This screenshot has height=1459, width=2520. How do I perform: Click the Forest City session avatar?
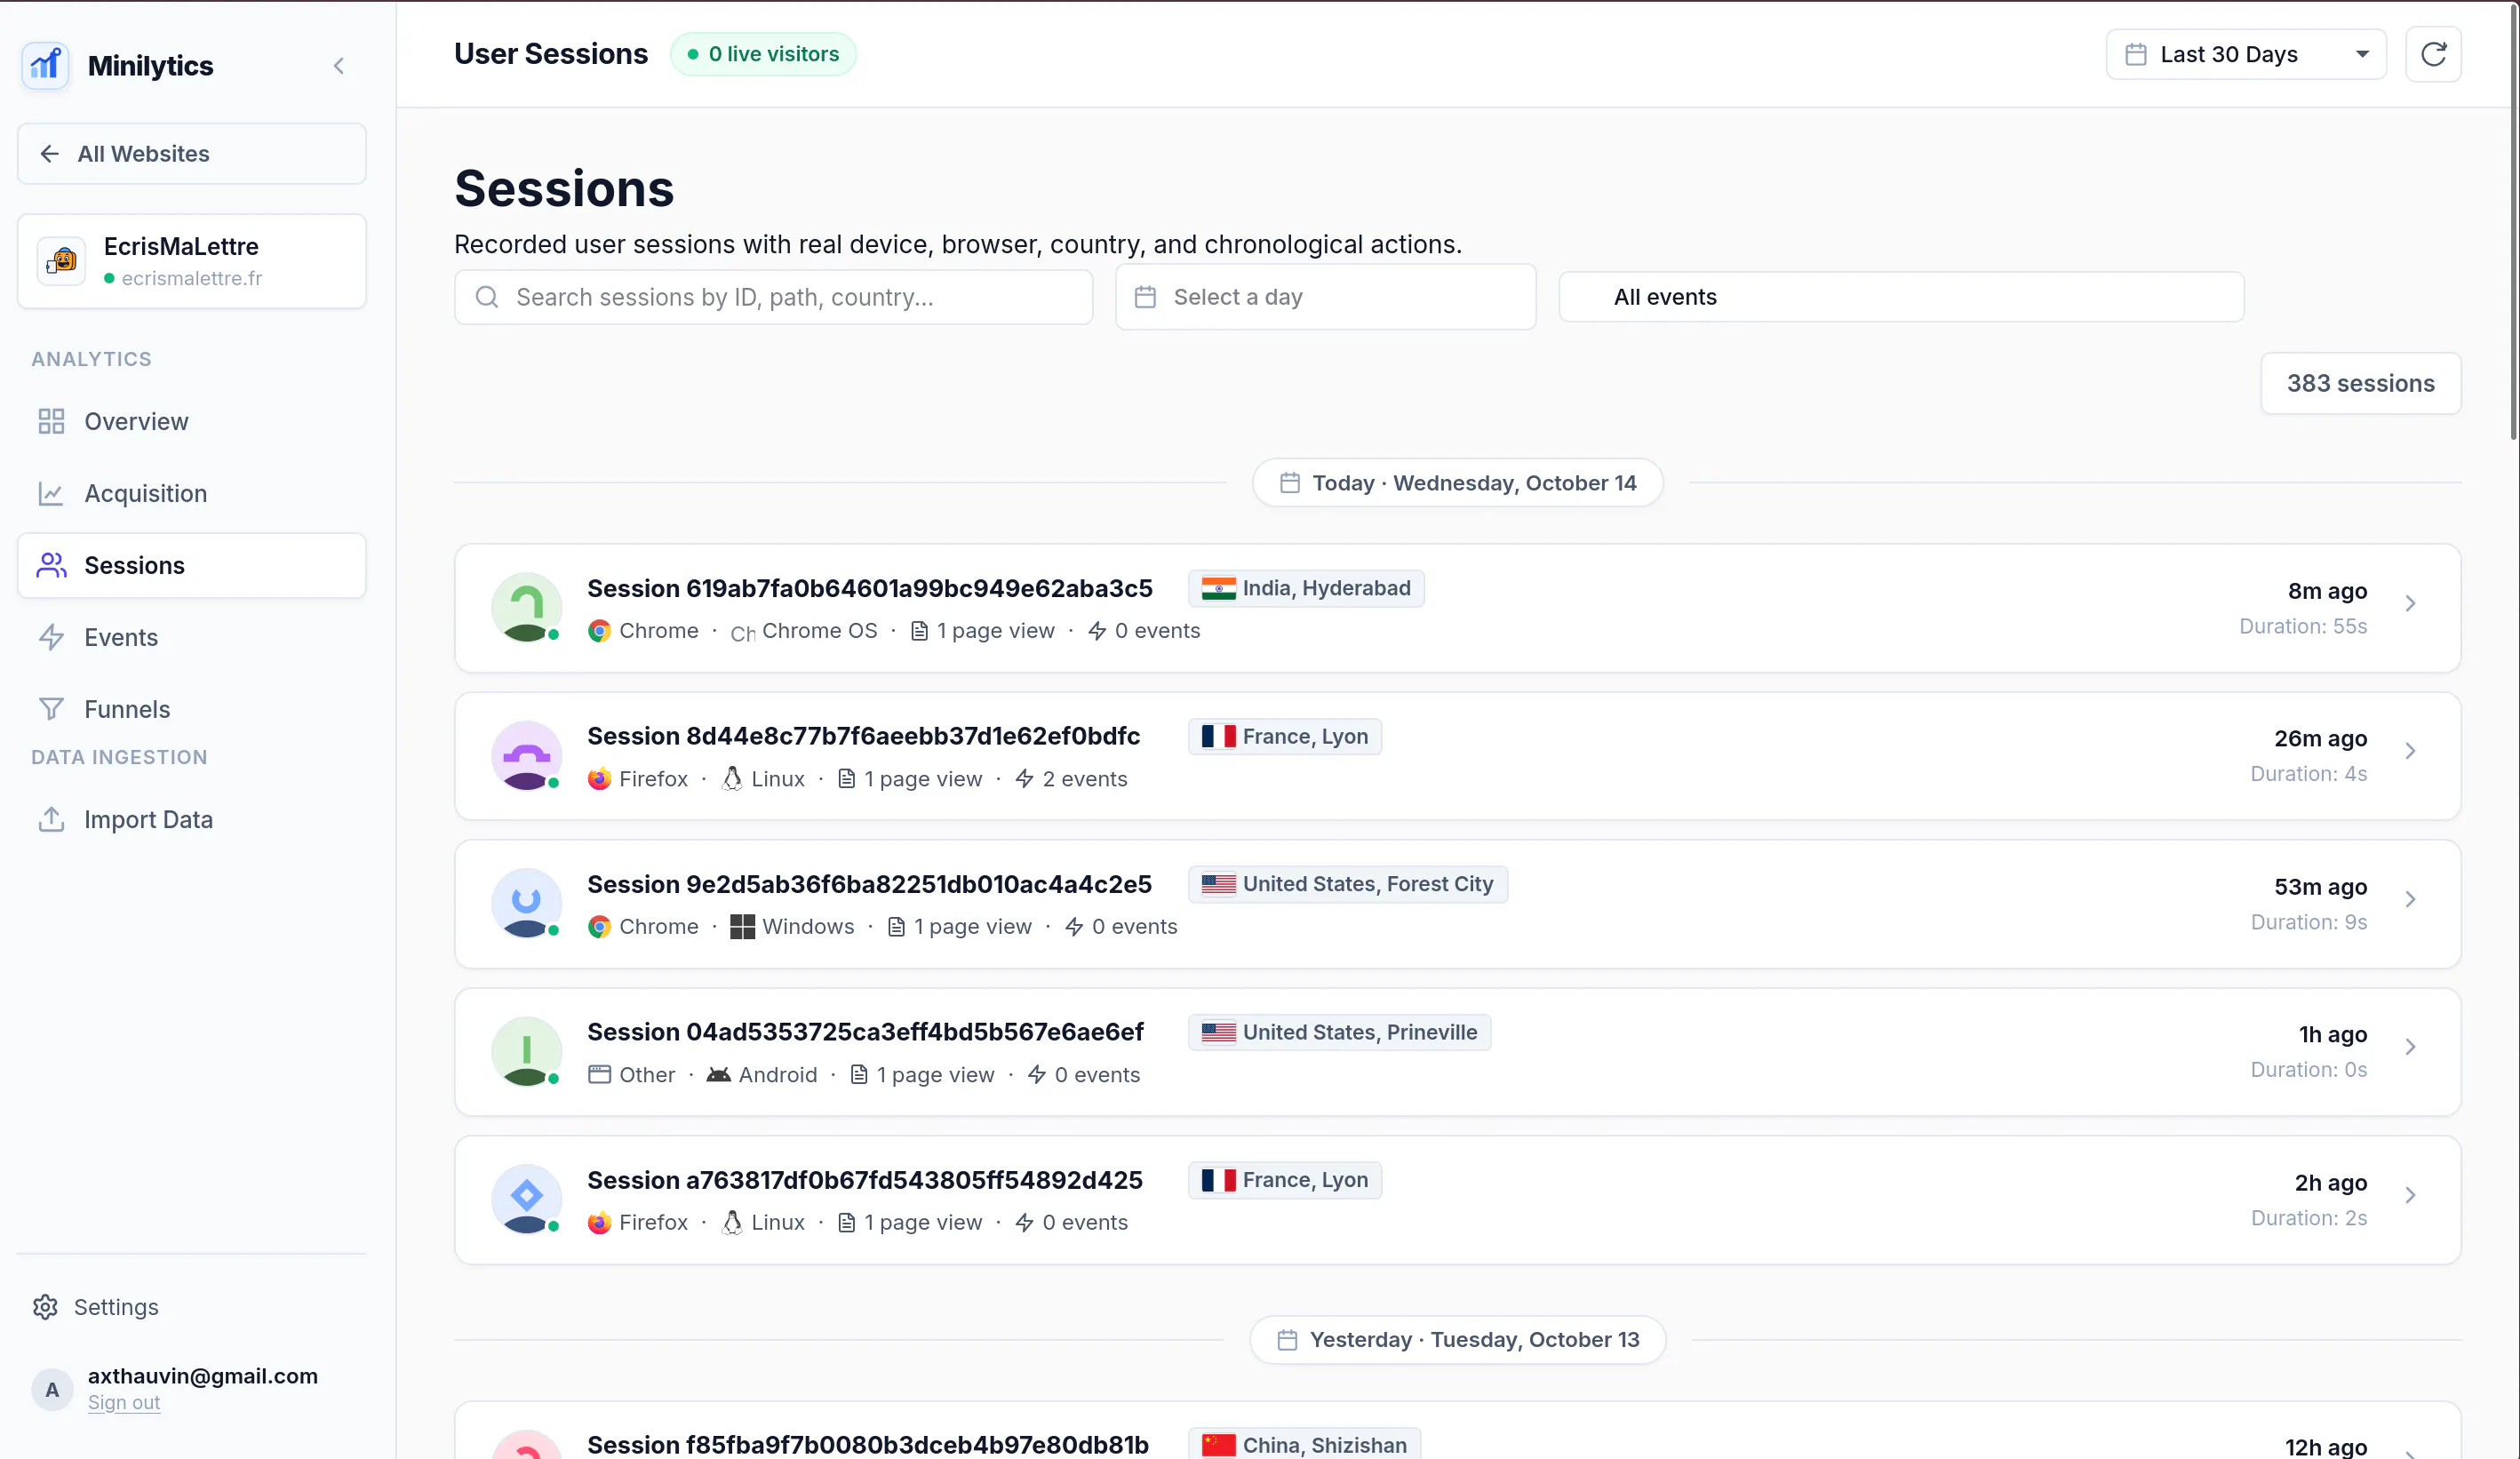(526, 903)
